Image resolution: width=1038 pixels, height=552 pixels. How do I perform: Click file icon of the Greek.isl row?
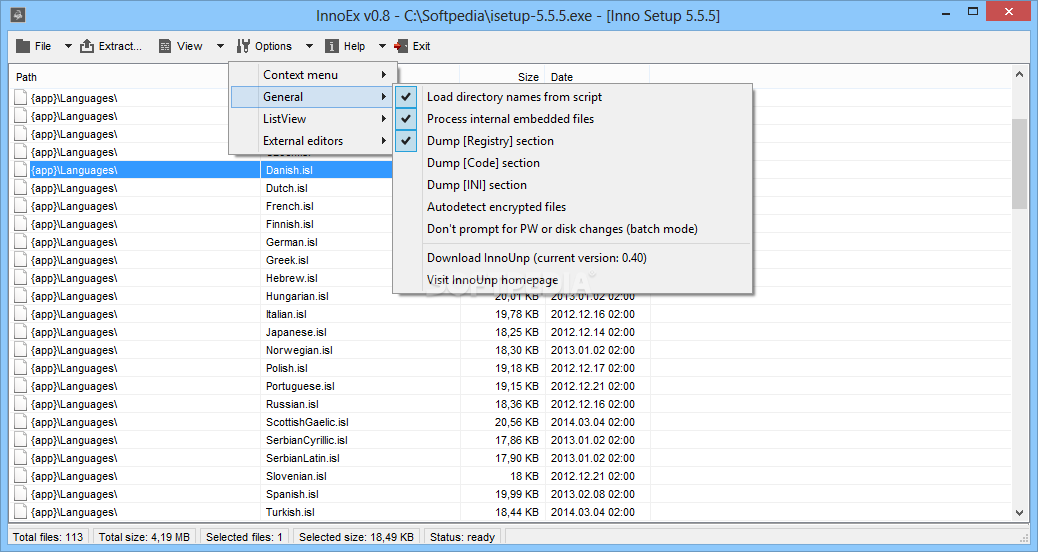[x=21, y=260]
